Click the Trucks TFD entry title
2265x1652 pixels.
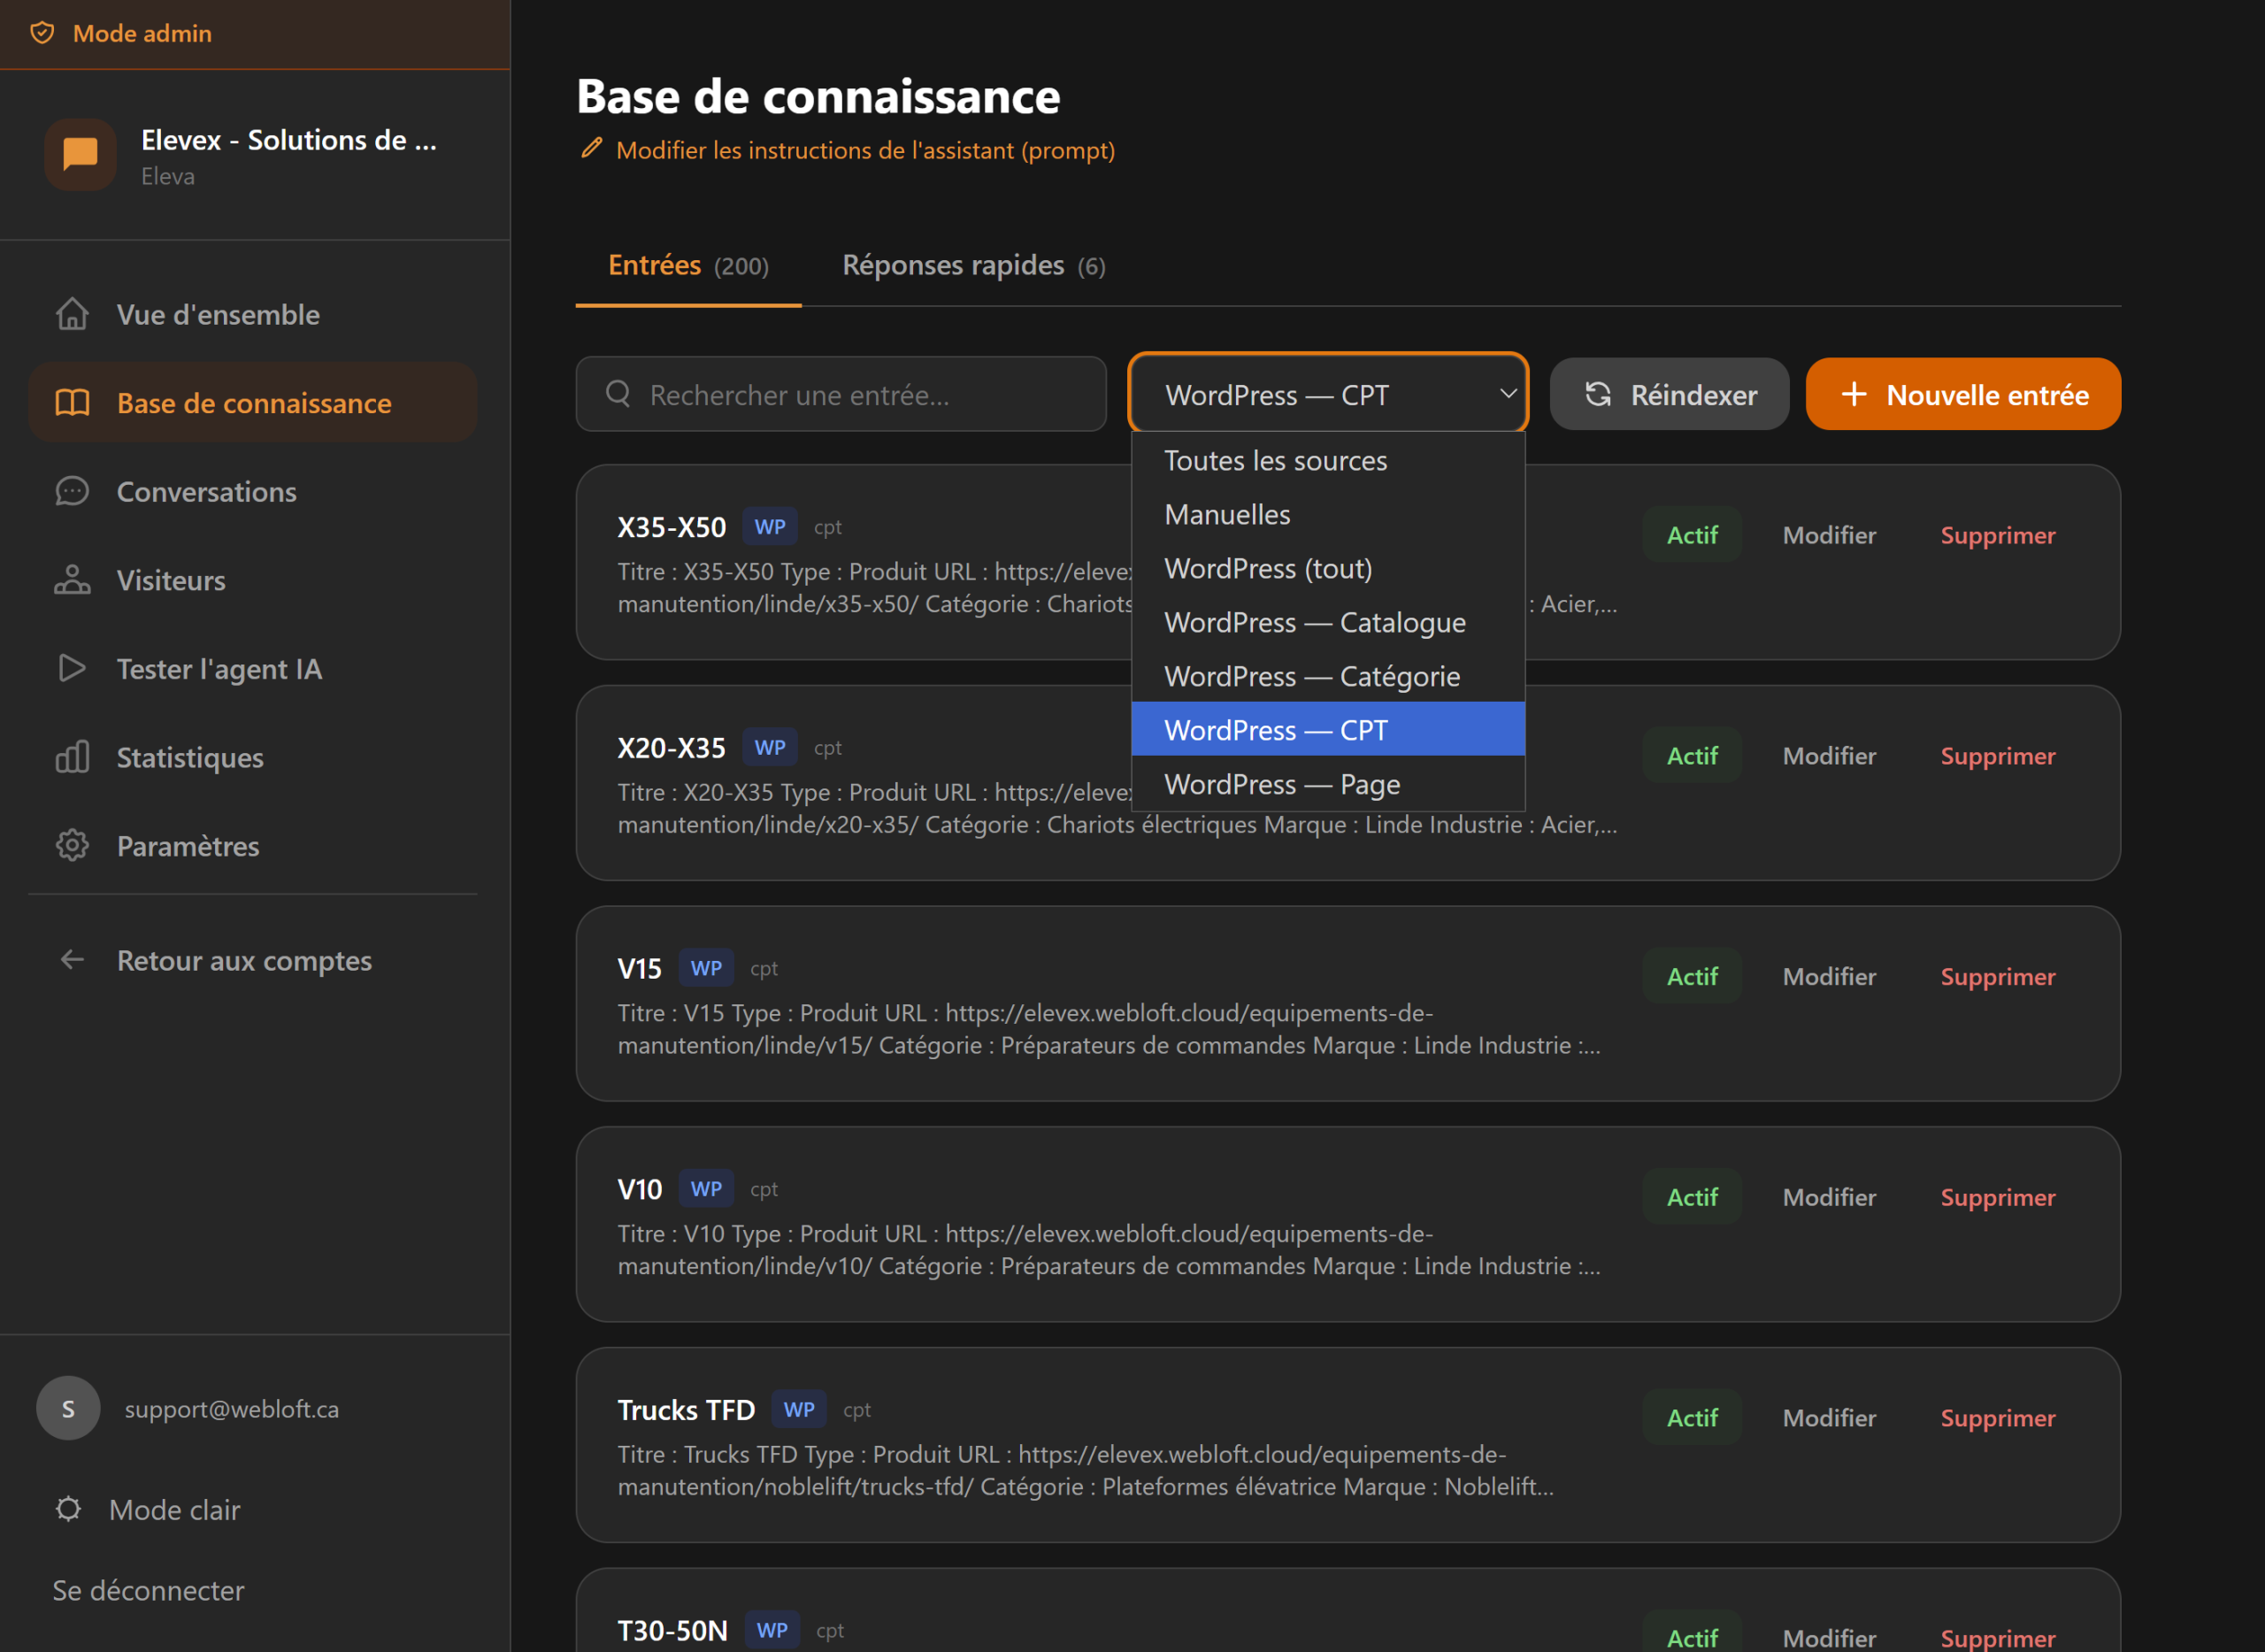coord(686,1410)
